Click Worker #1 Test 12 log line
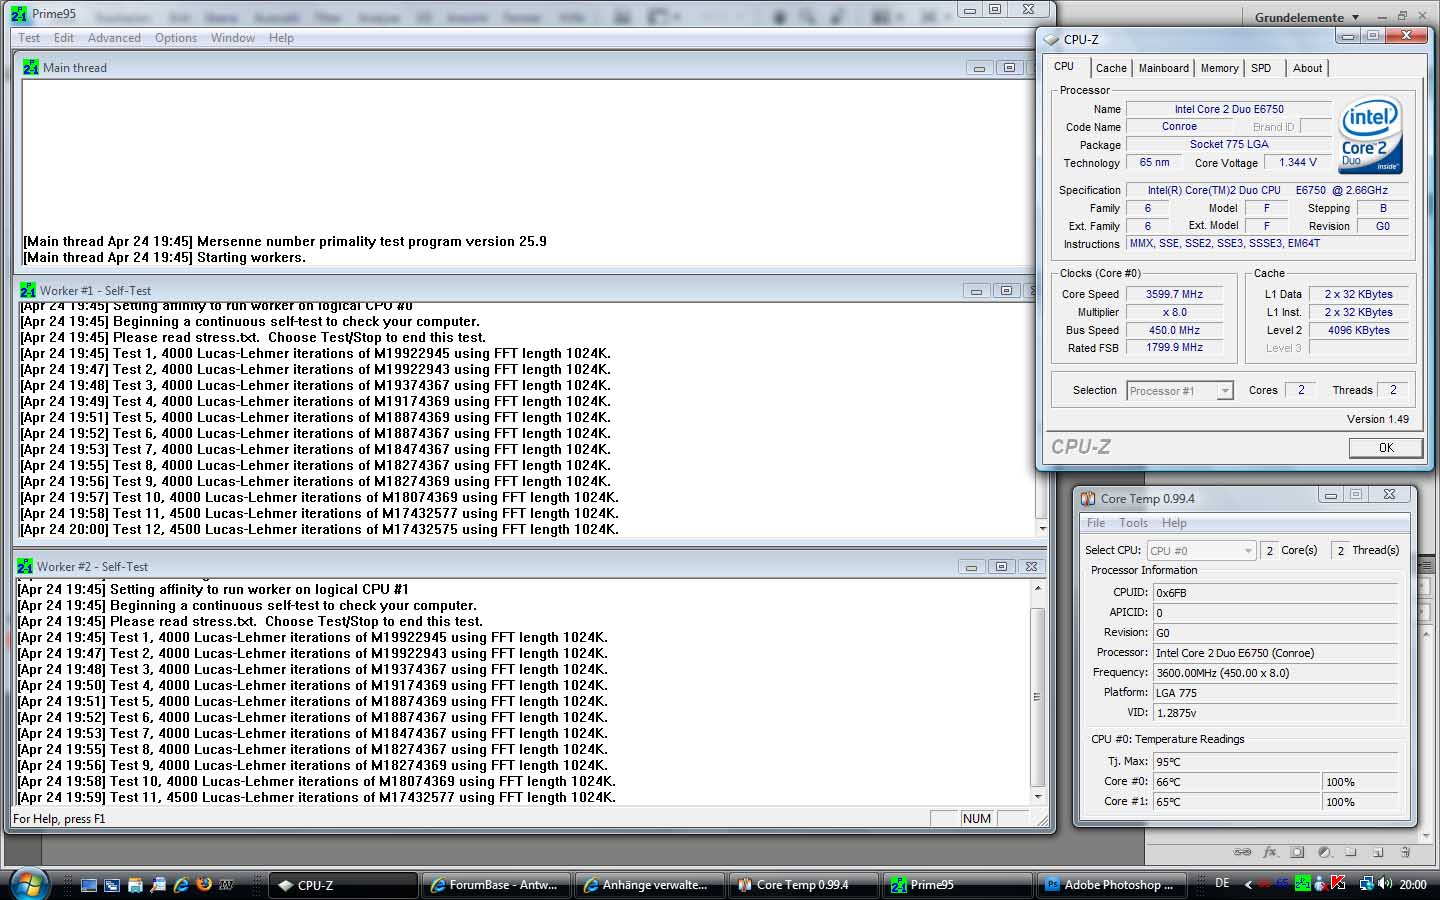 (320, 529)
